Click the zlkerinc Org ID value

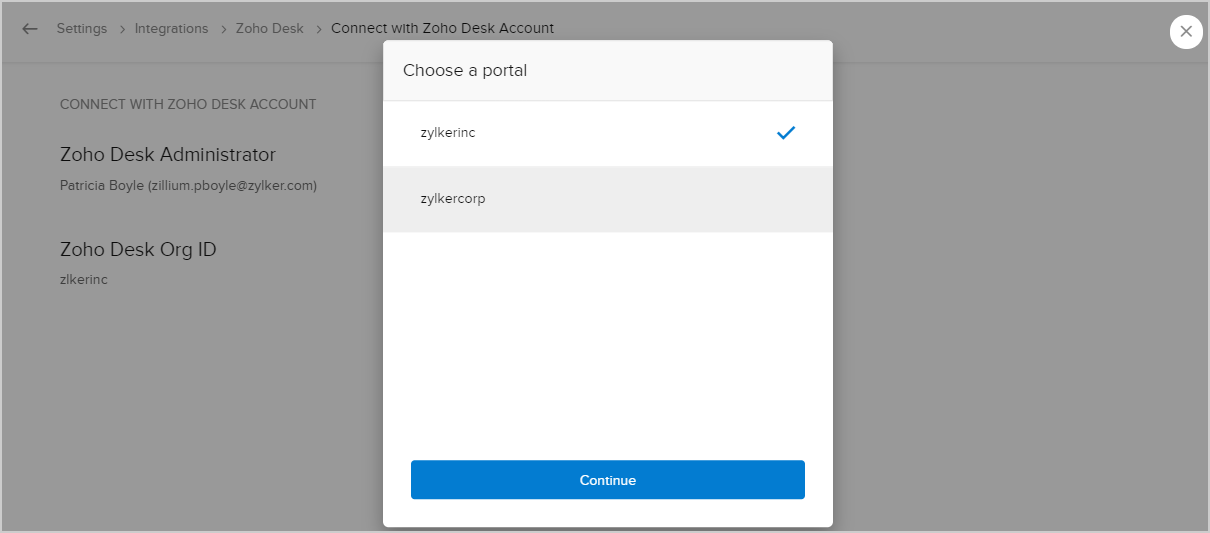point(84,280)
